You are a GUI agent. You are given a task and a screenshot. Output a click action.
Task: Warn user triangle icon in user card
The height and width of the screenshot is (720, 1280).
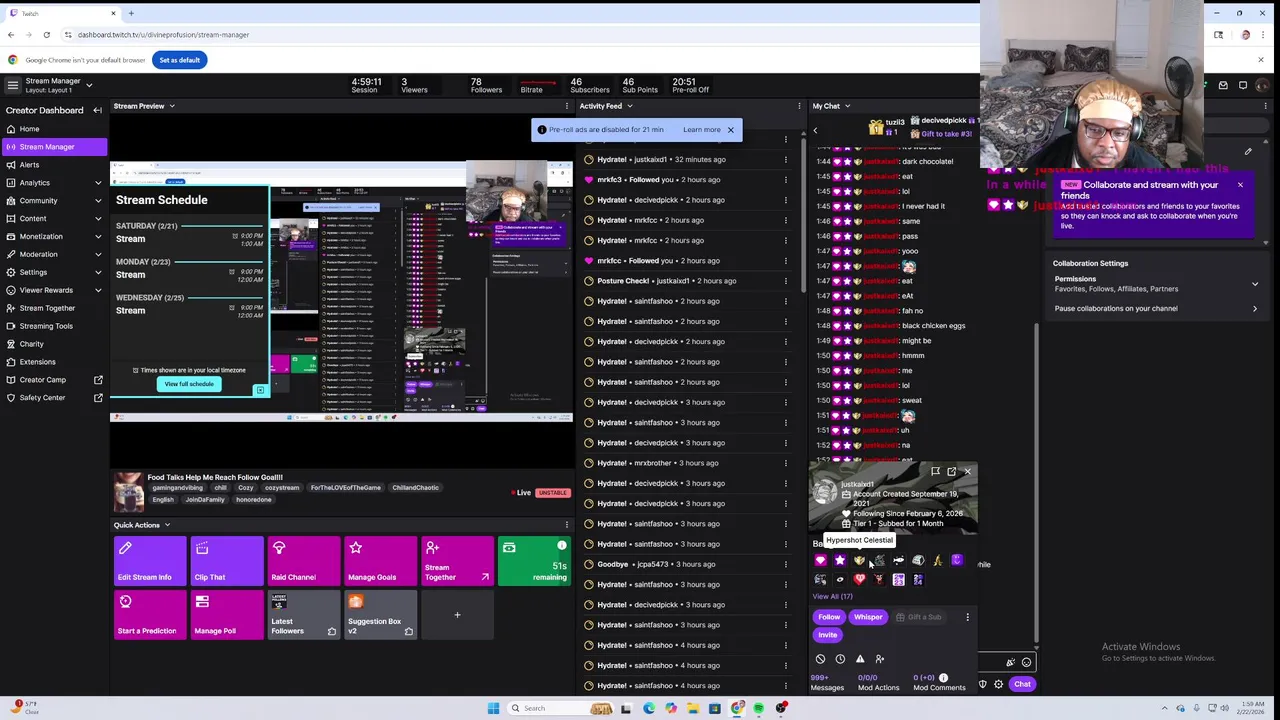click(860, 659)
